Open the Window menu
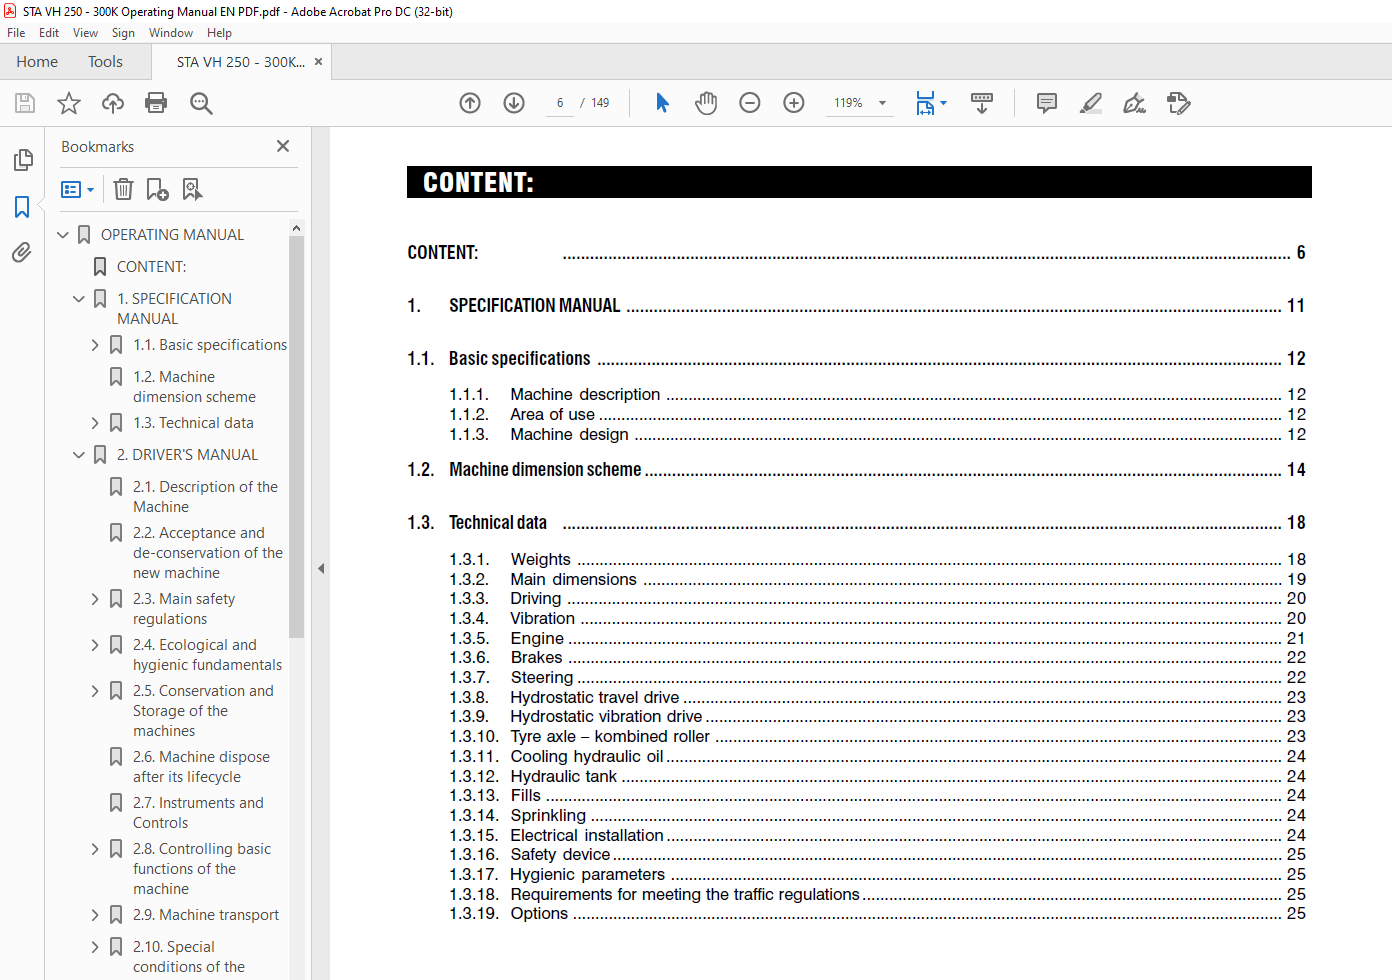The image size is (1392, 980). click(171, 33)
